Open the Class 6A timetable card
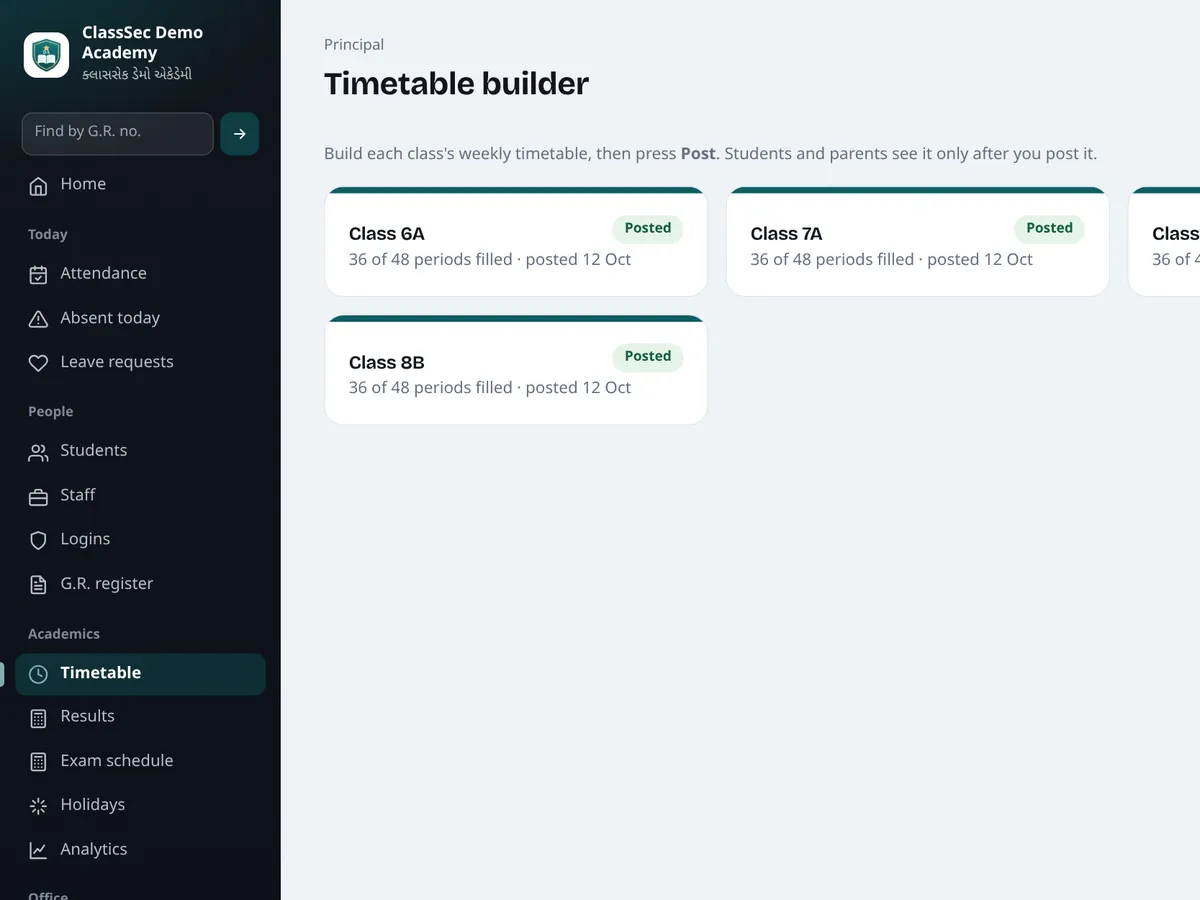 (516, 242)
